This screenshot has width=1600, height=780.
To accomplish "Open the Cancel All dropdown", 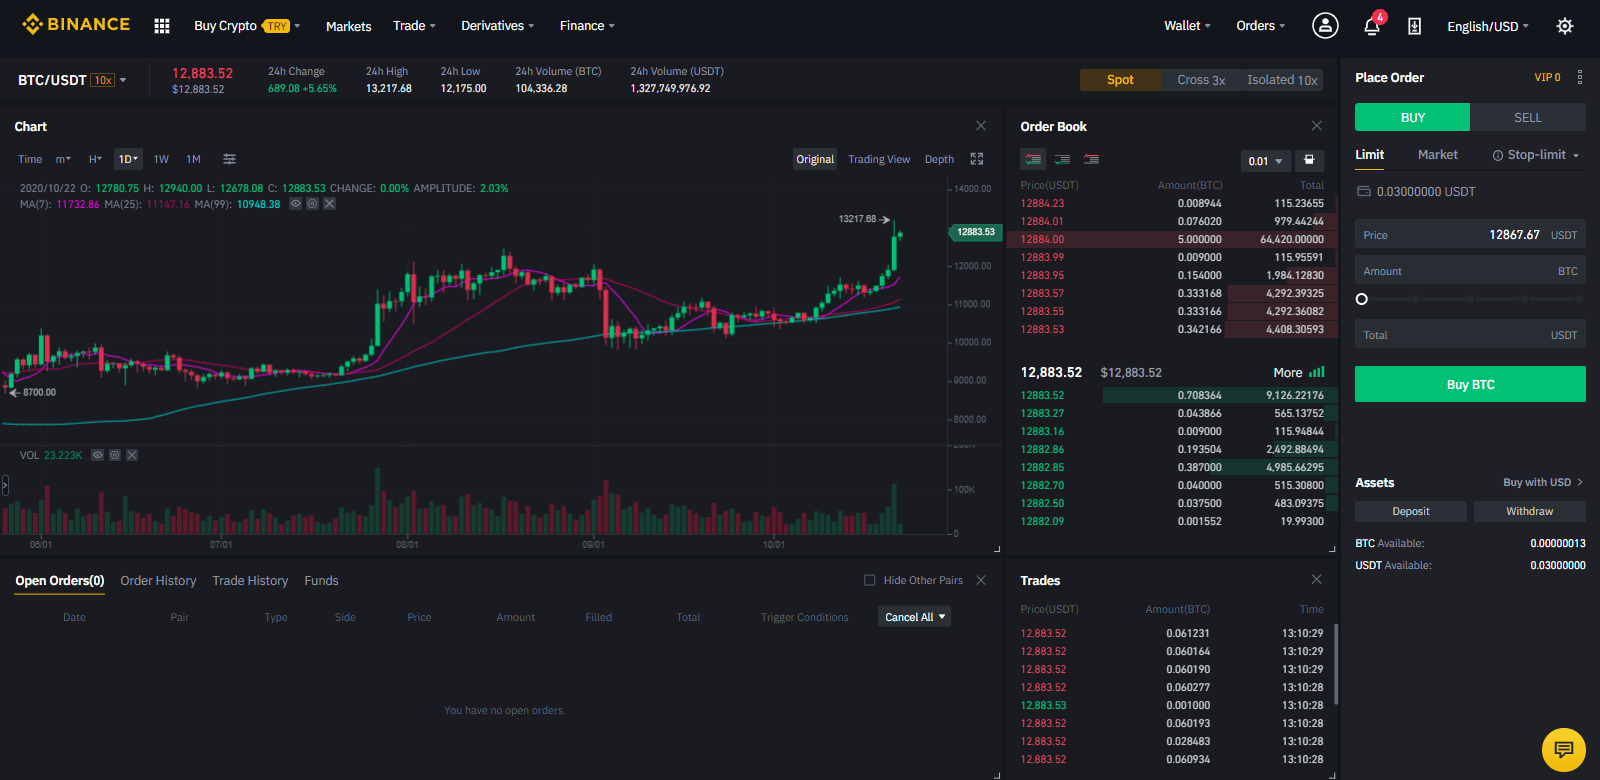I will click(914, 617).
